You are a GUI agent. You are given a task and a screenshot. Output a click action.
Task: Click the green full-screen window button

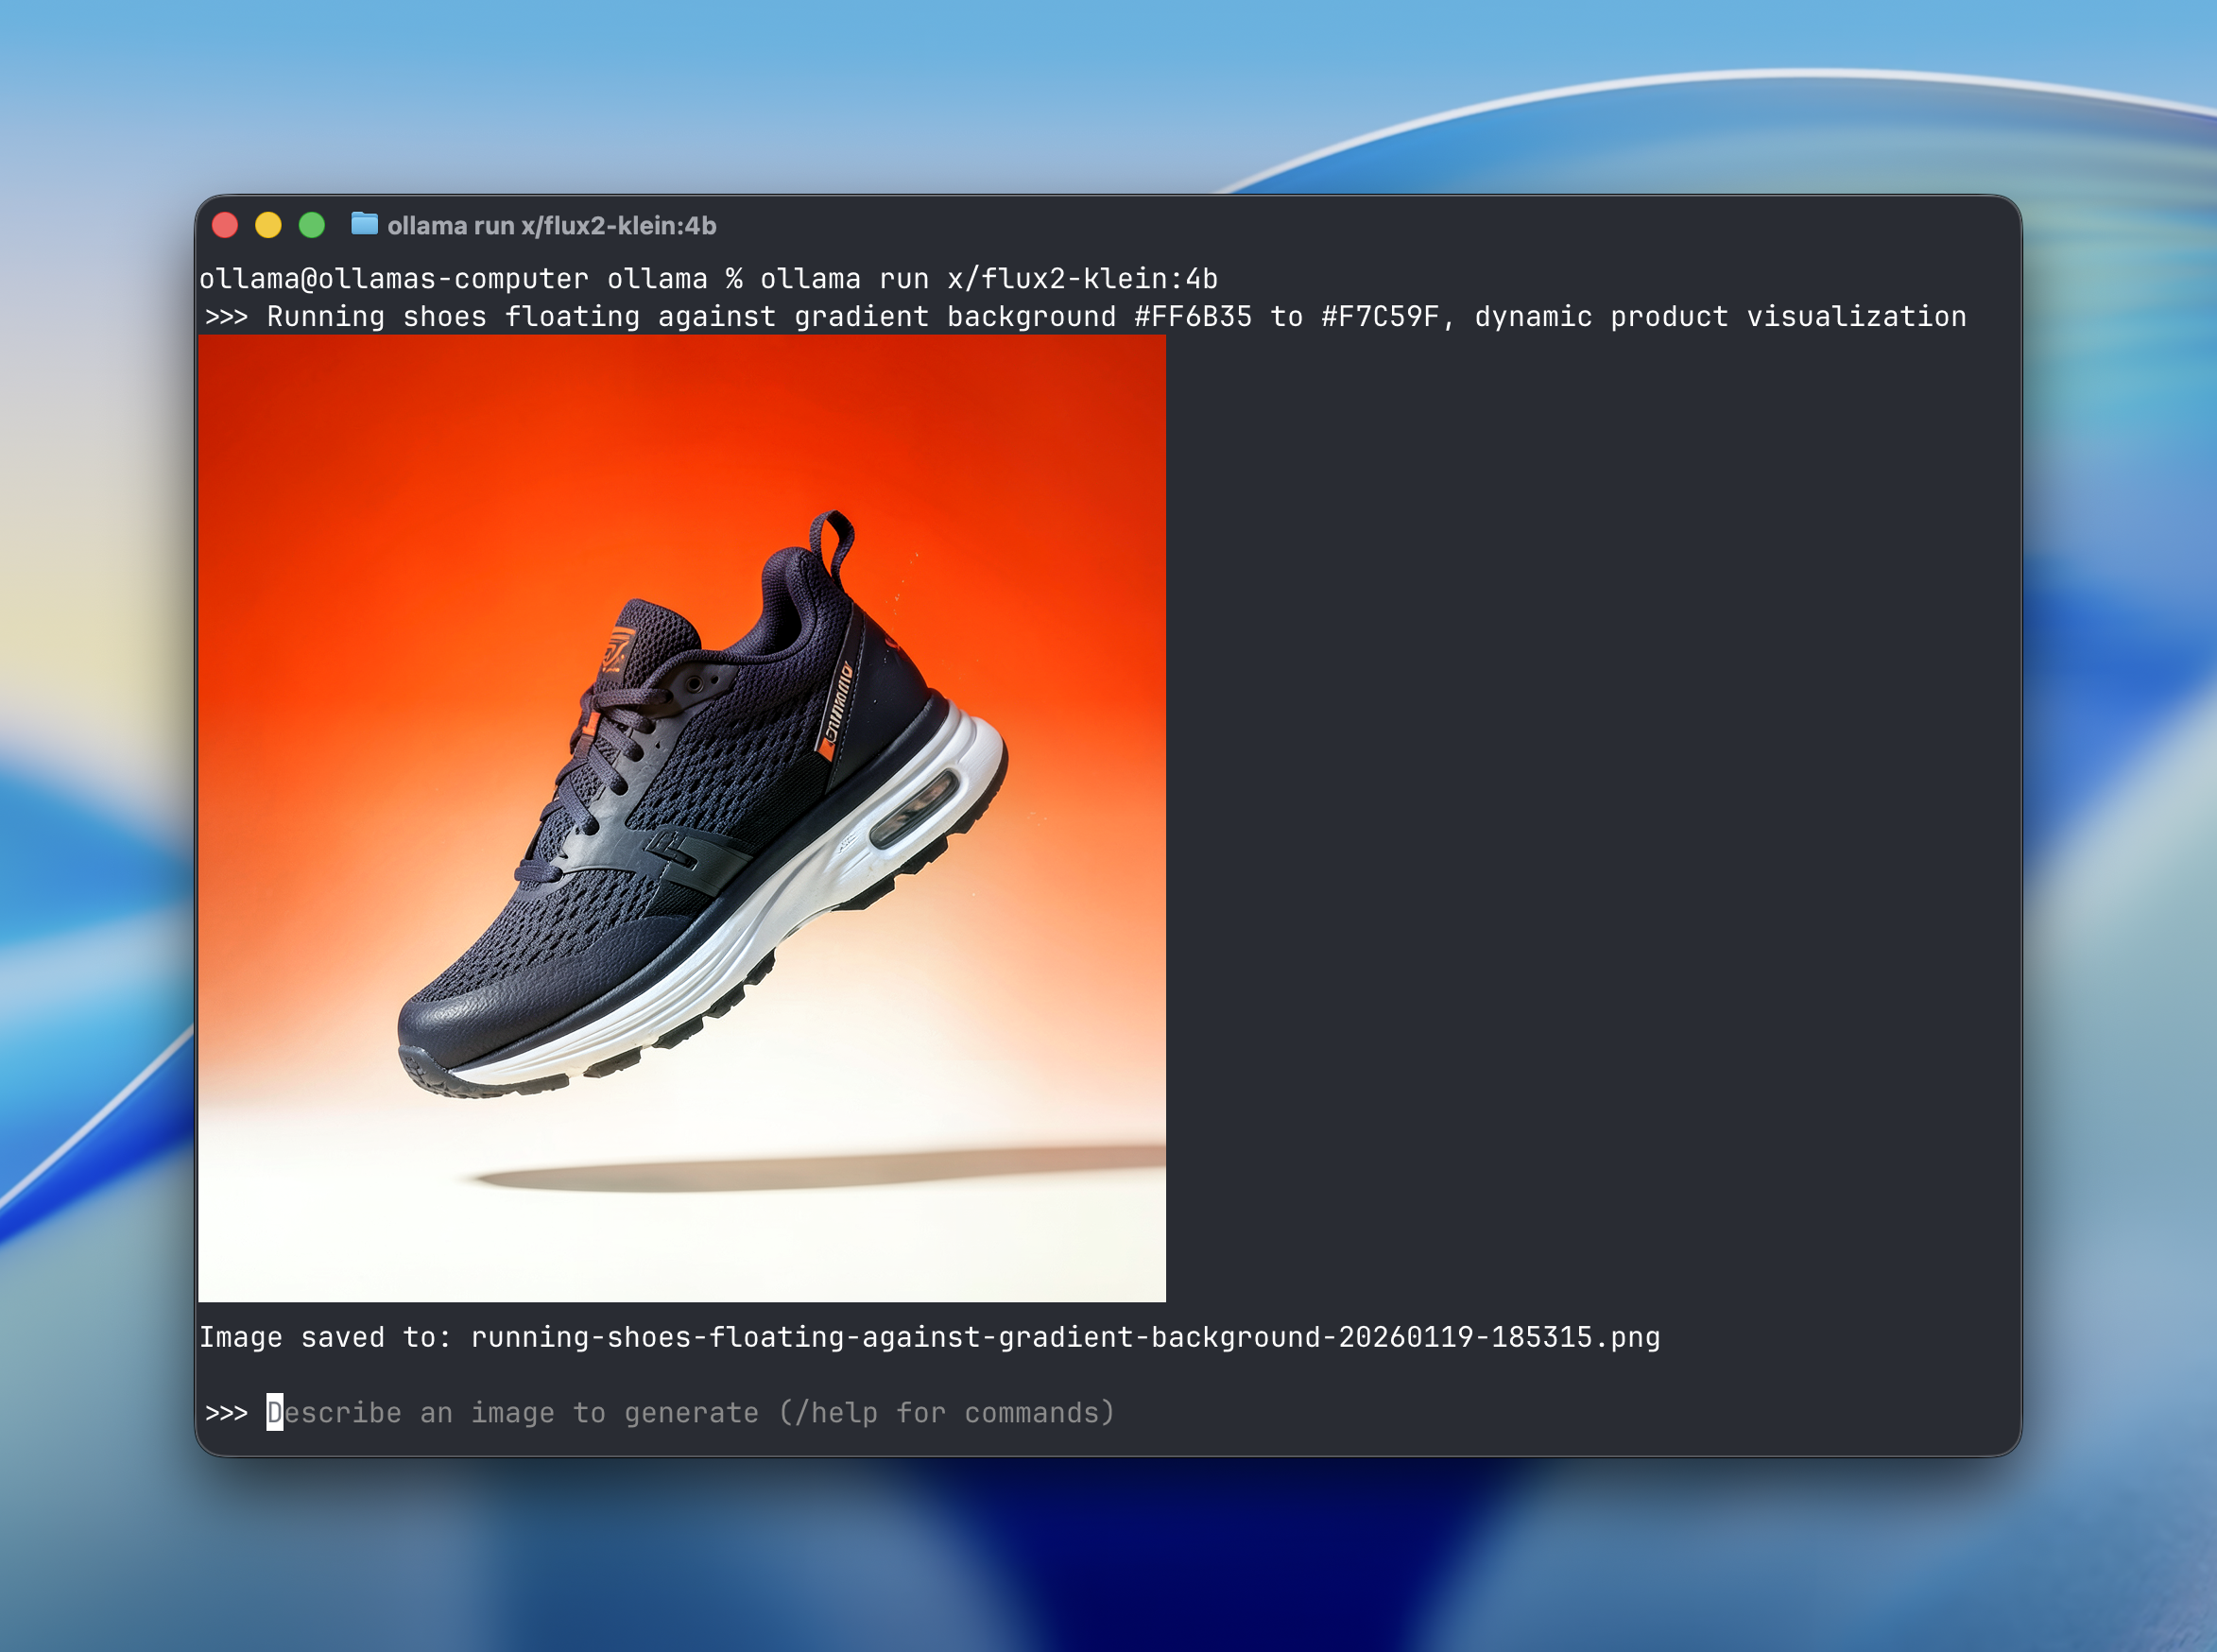coord(312,225)
